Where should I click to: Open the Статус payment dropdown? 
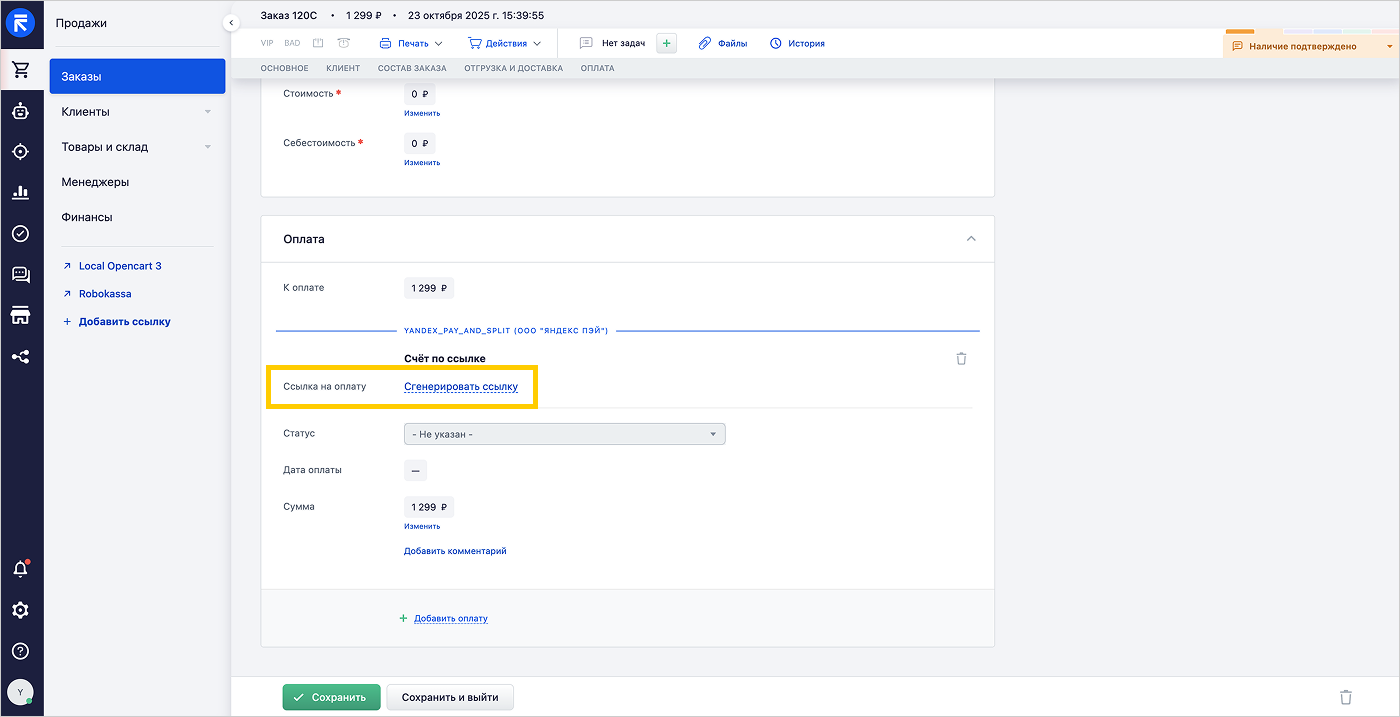click(x=564, y=434)
